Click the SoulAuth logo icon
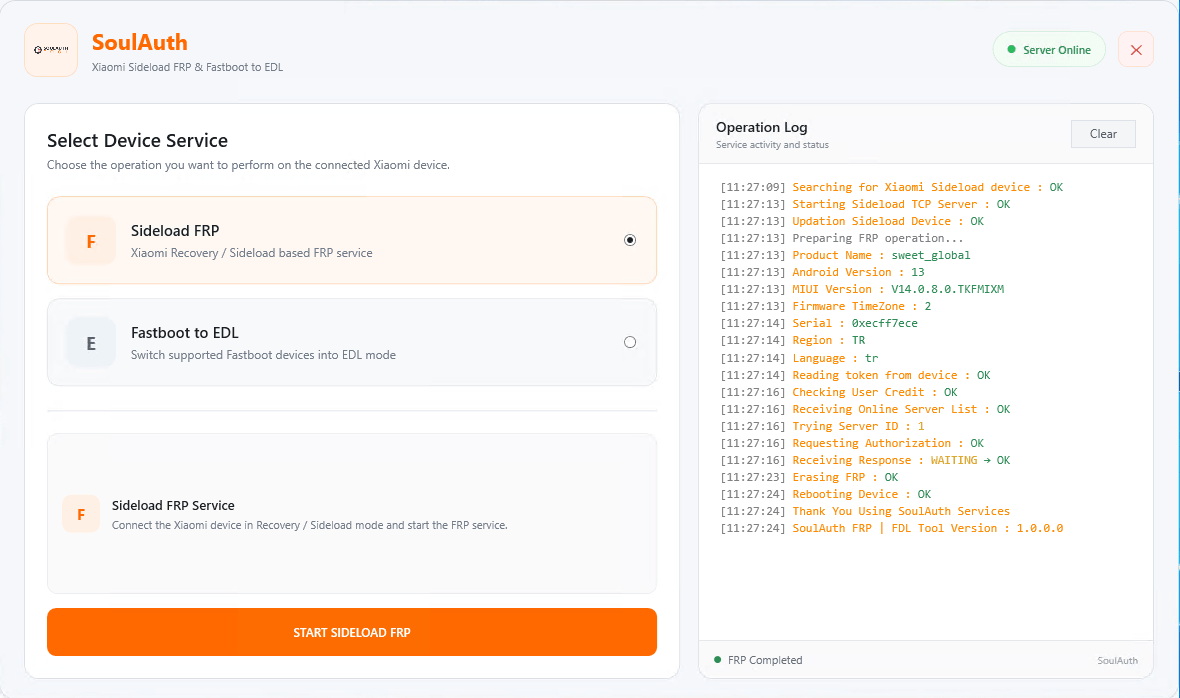This screenshot has height=698, width=1180. [x=51, y=50]
